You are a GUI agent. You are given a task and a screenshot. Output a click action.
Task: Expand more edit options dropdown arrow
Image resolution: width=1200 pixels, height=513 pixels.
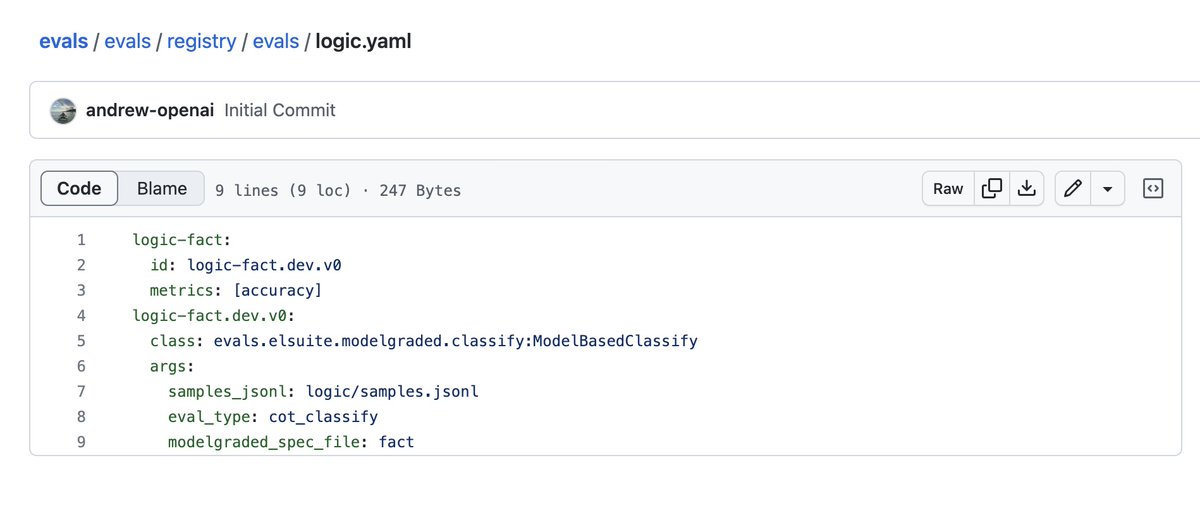(1107, 188)
